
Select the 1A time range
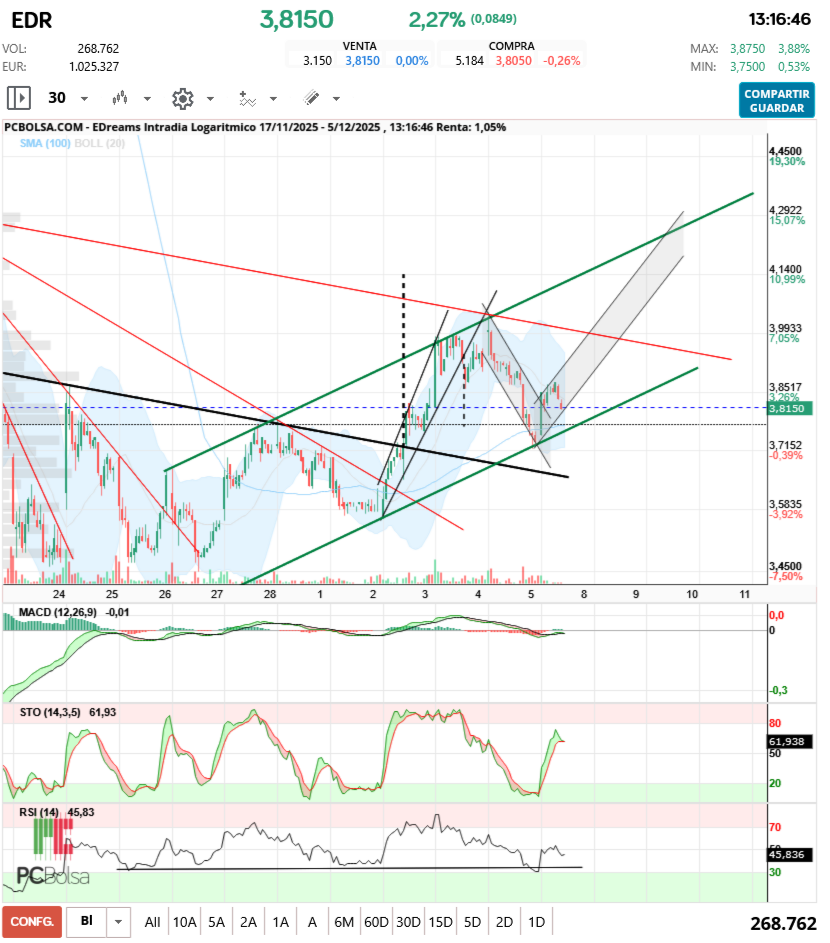(280, 922)
